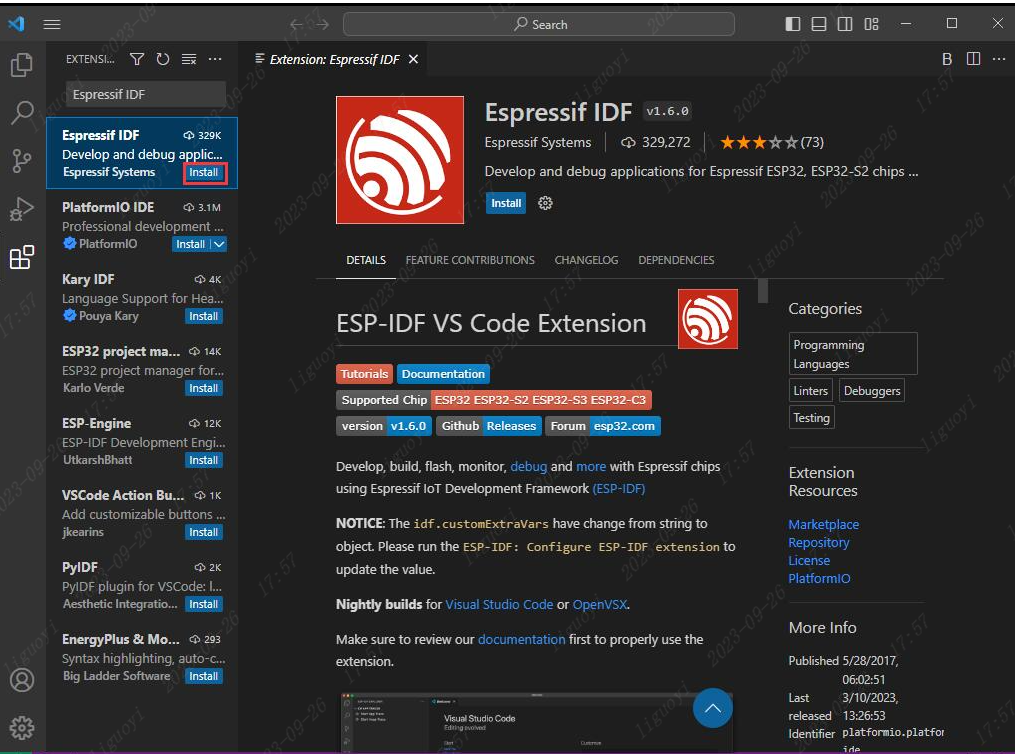Install EnergyPlus extension
The width and height of the screenshot is (1015, 754).
point(204,676)
